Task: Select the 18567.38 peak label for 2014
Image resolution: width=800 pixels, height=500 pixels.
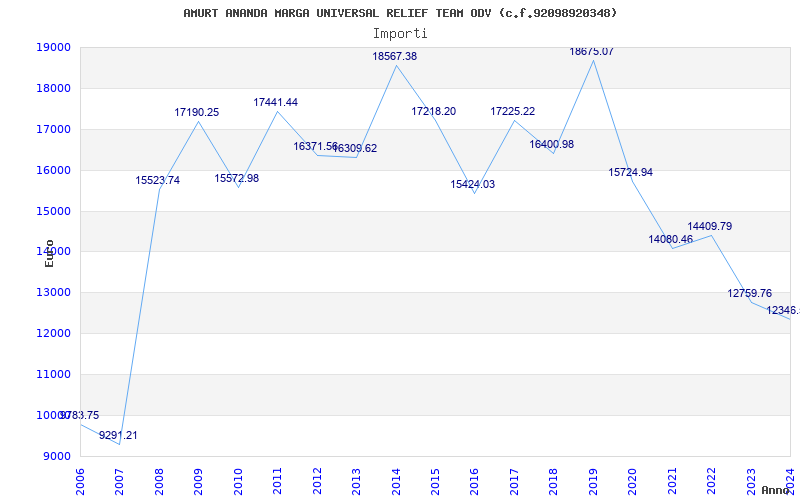Action: [x=395, y=57]
